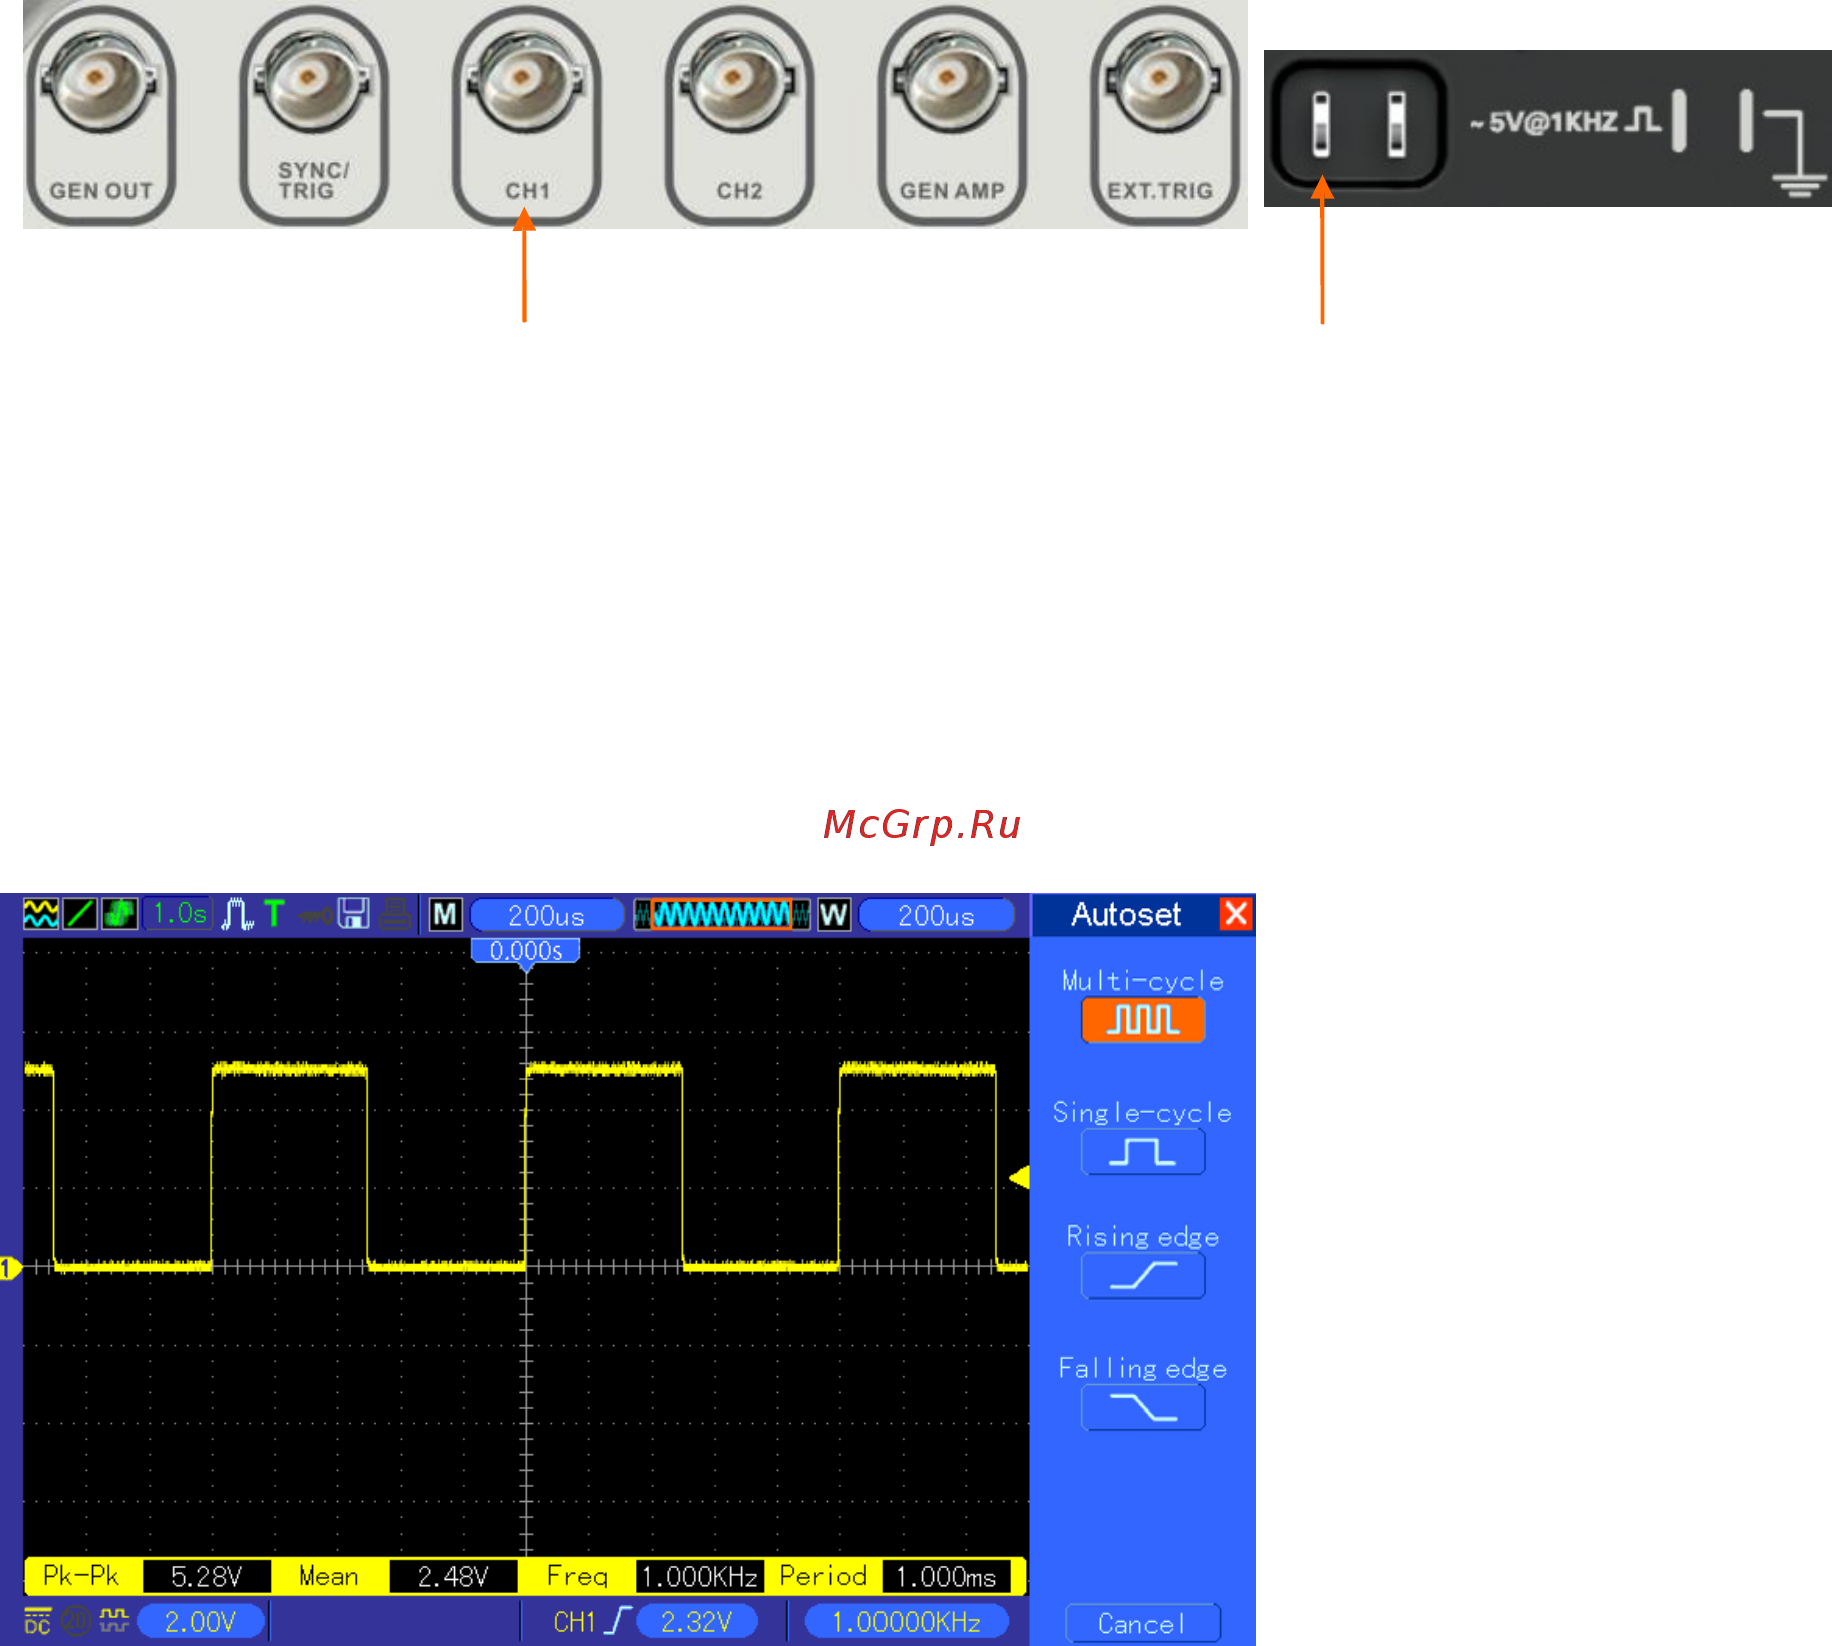The image size is (1832, 1646).
Task: Select the Multi-cycle autoset option
Action: (x=1143, y=1020)
